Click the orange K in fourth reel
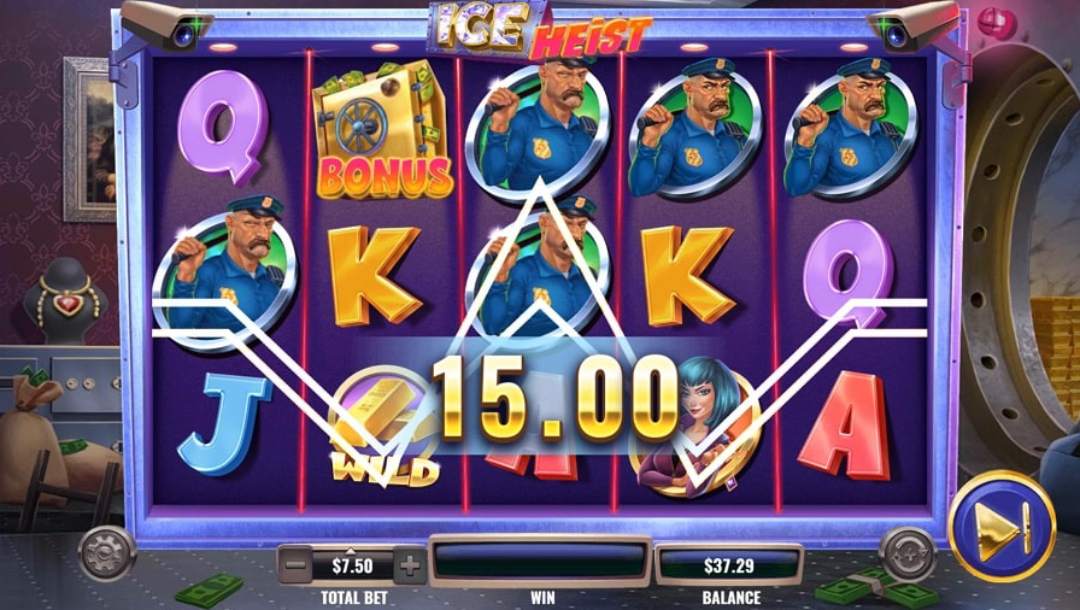1080x610 pixels. click(687, 274)
